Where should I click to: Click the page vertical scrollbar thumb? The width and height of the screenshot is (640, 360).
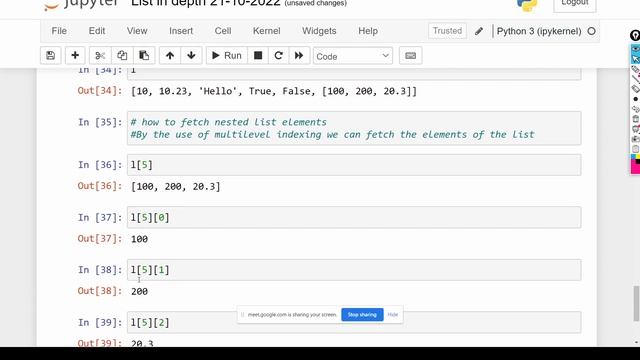click(x=636, y=304)
